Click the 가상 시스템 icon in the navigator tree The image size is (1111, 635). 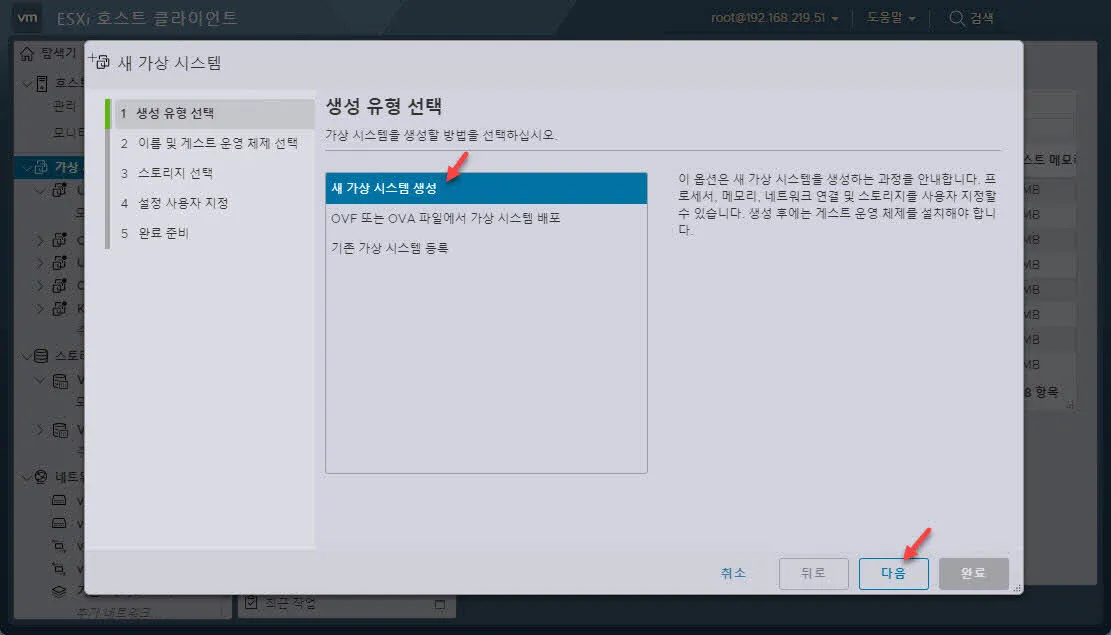[x=43, y=167]
